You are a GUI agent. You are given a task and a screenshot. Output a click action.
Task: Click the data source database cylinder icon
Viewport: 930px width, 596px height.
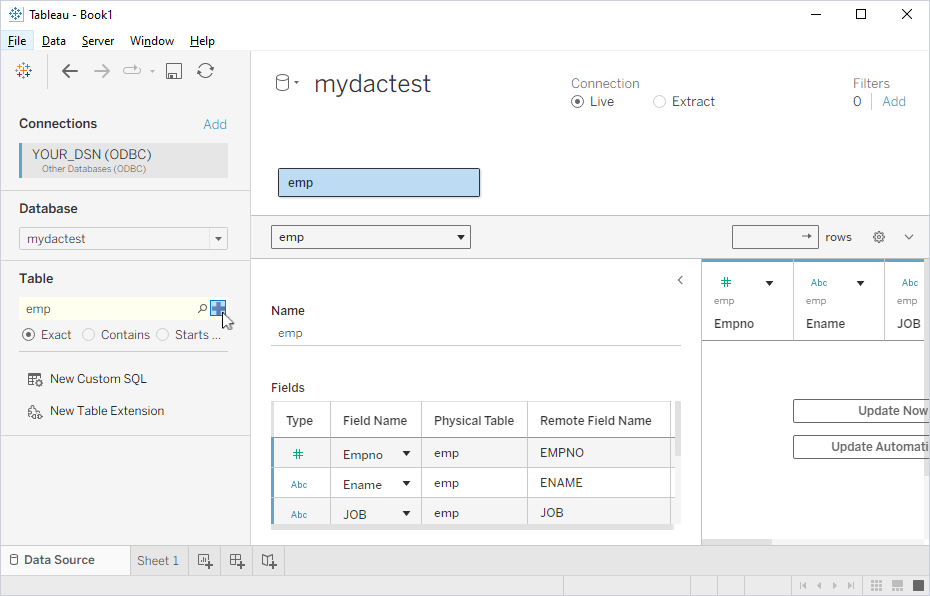[283, 83]
